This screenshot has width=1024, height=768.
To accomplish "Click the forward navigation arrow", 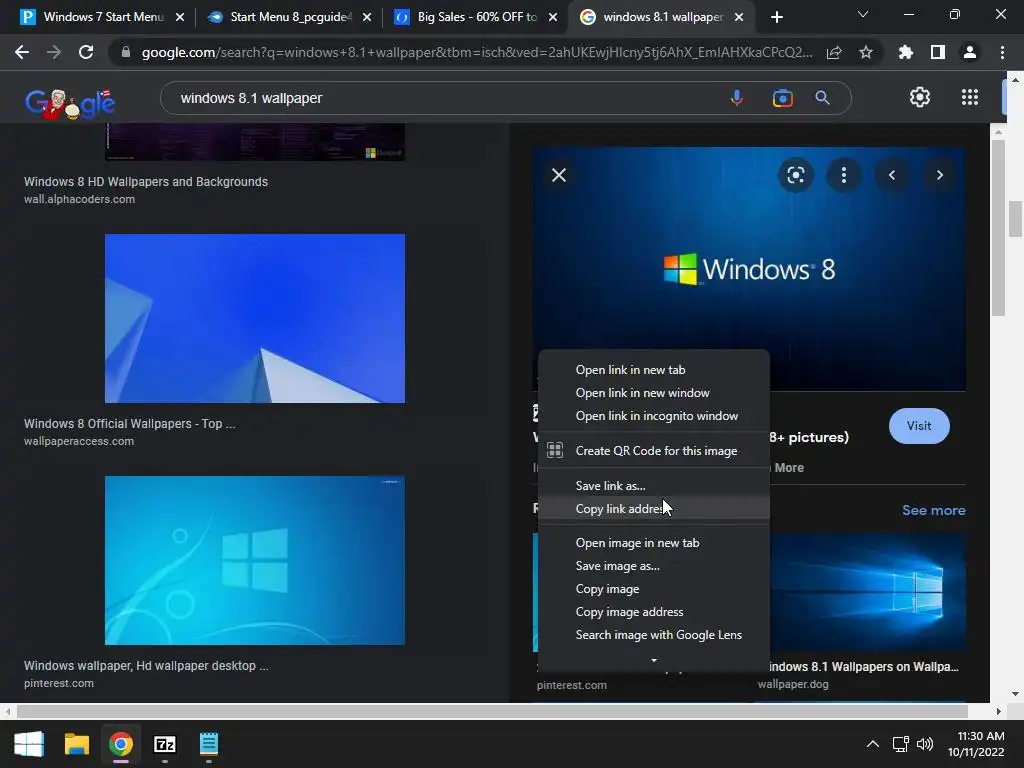I will (x=54, y=52).
